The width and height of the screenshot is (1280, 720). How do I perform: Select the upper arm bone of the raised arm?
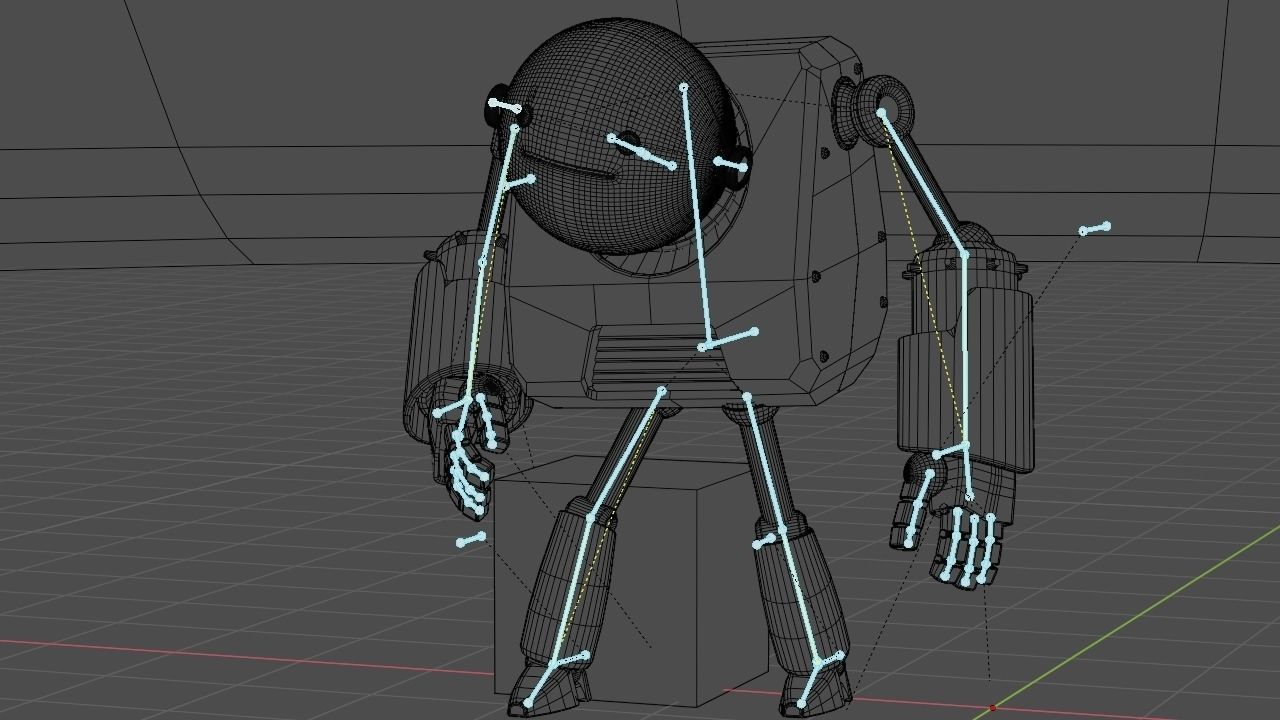pos(923,183)
